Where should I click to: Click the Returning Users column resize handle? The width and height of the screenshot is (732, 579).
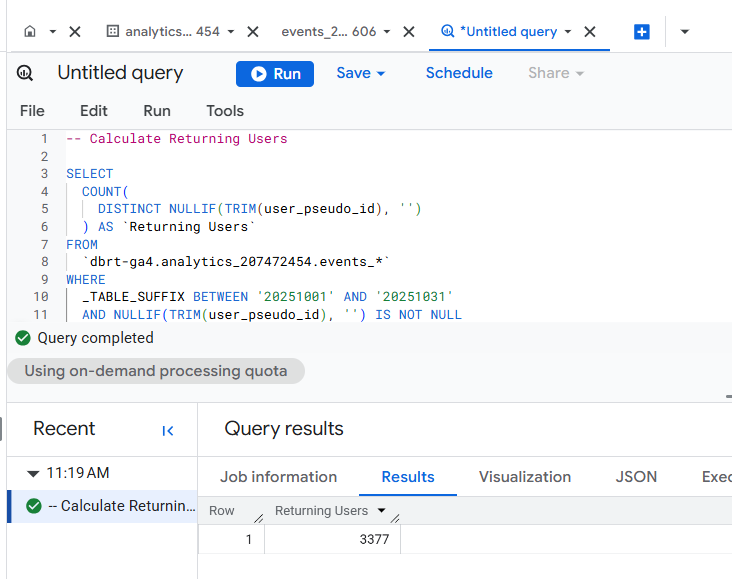pyautogui.click(x=395, y=518)
